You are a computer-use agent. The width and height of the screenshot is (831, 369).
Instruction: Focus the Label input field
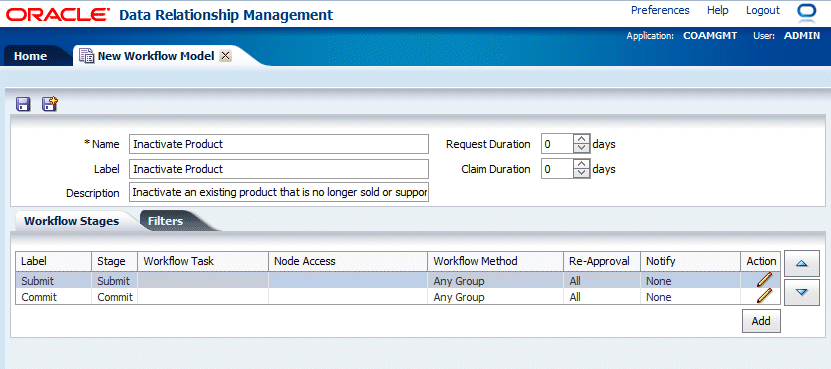(279, 169)
